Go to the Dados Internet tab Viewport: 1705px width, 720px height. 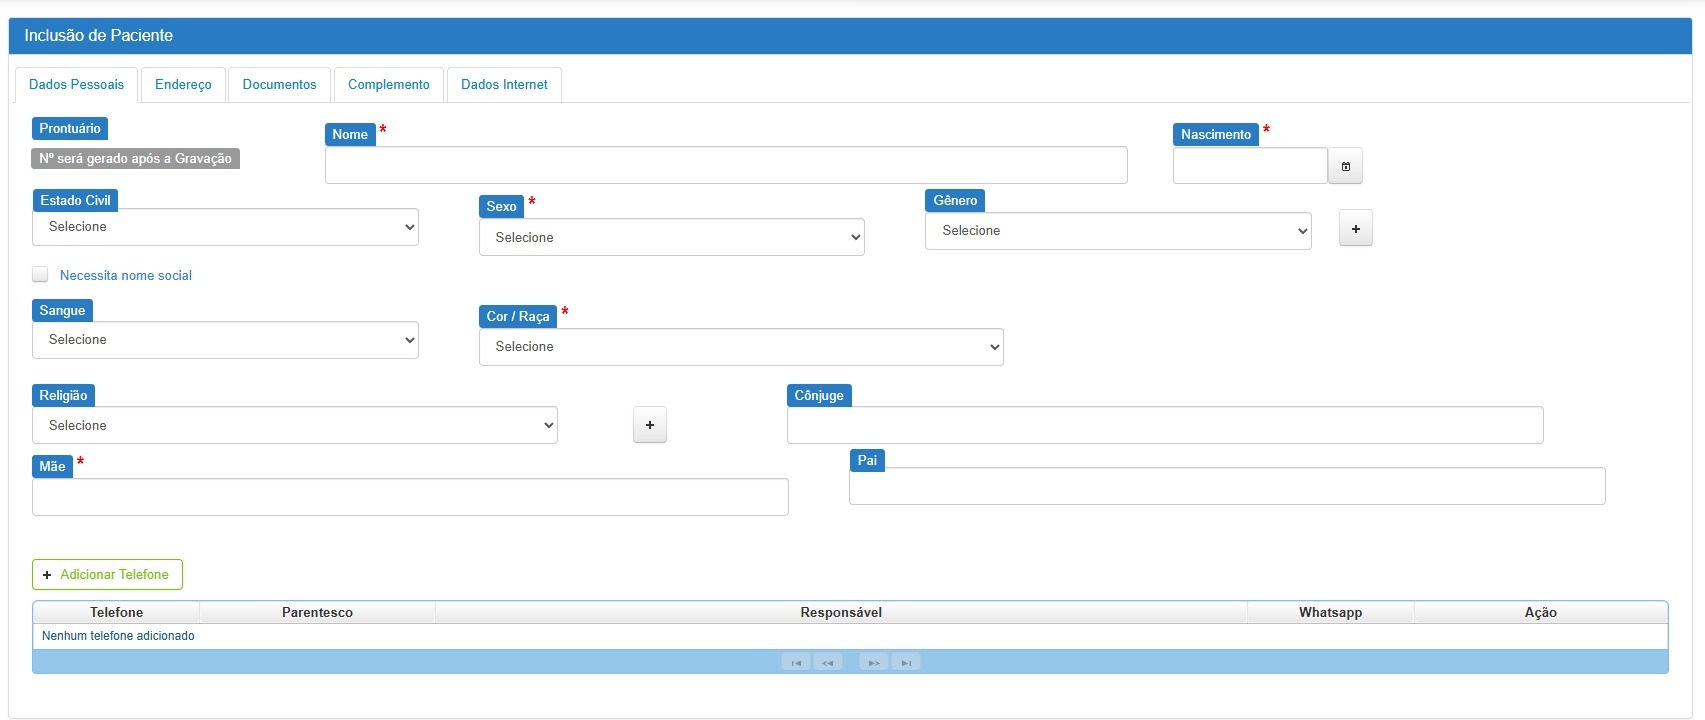point(504,85)
